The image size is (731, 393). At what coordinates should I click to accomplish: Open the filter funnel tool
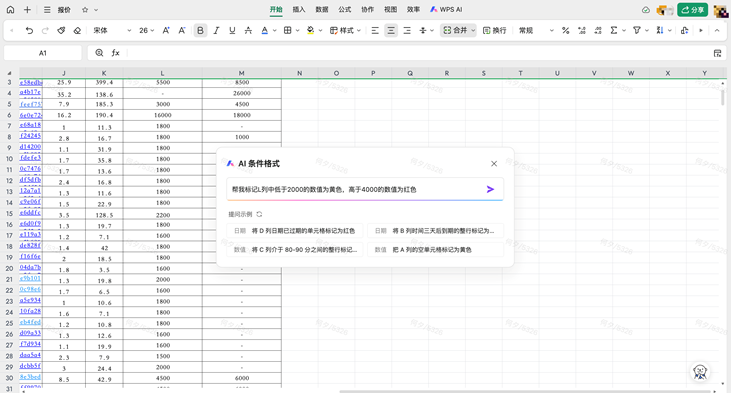(636, 30)
